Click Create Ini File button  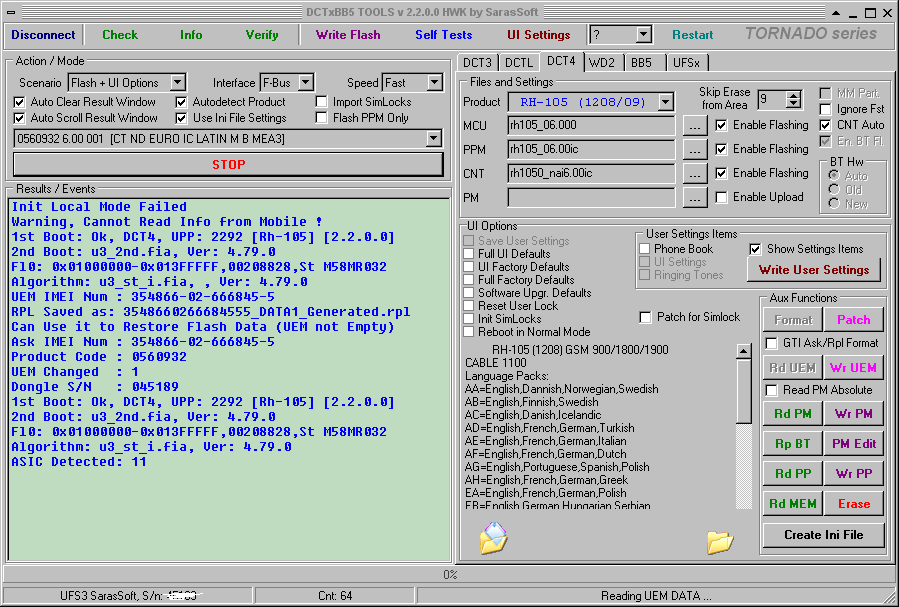point(823,535)
